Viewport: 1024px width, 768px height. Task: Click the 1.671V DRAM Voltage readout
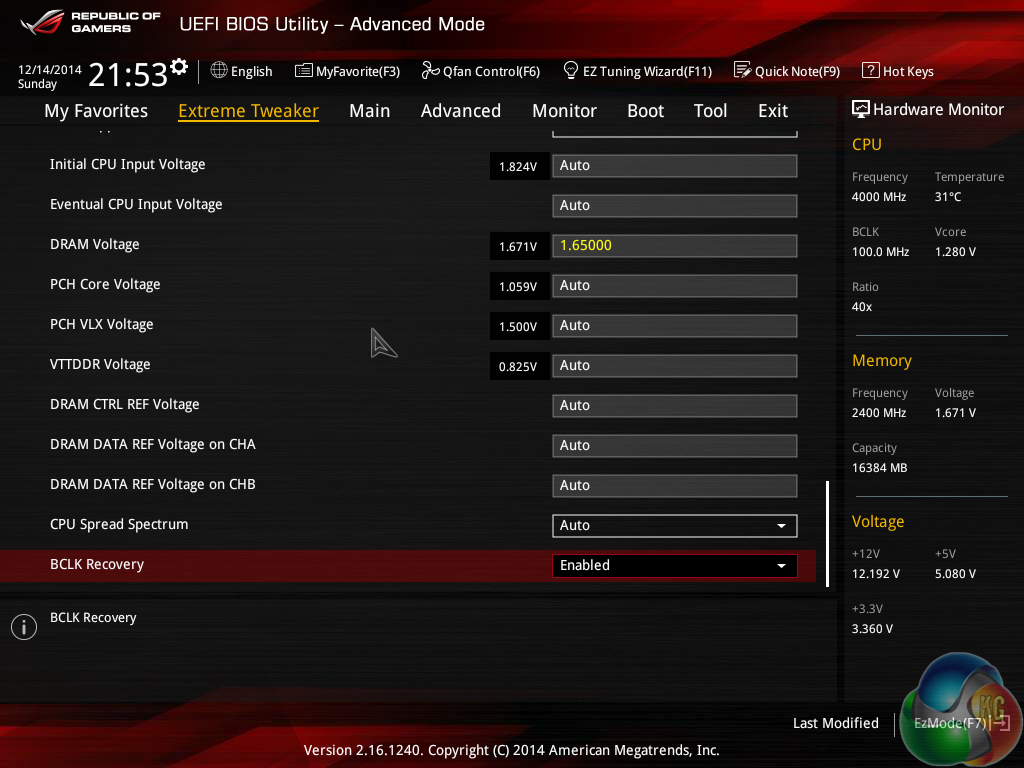click(519, 246)
